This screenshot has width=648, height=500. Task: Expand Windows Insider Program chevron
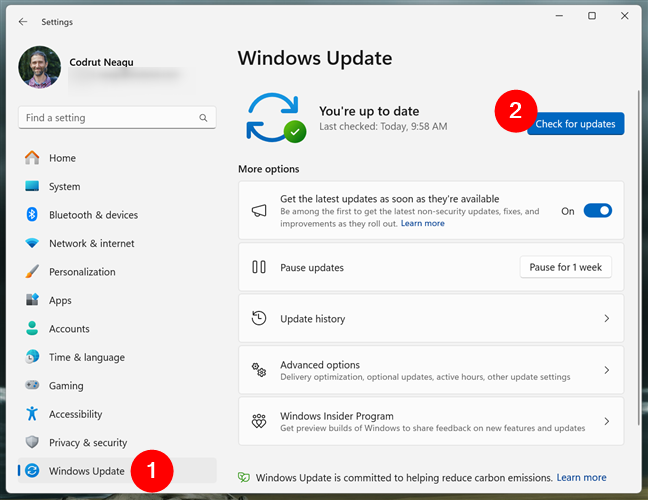pyautogui.click(x=606, y=421)
